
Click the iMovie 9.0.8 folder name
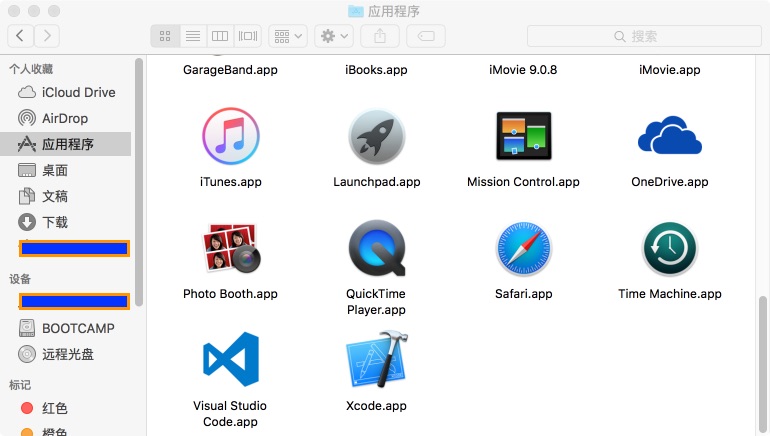(x=523, y=70)
